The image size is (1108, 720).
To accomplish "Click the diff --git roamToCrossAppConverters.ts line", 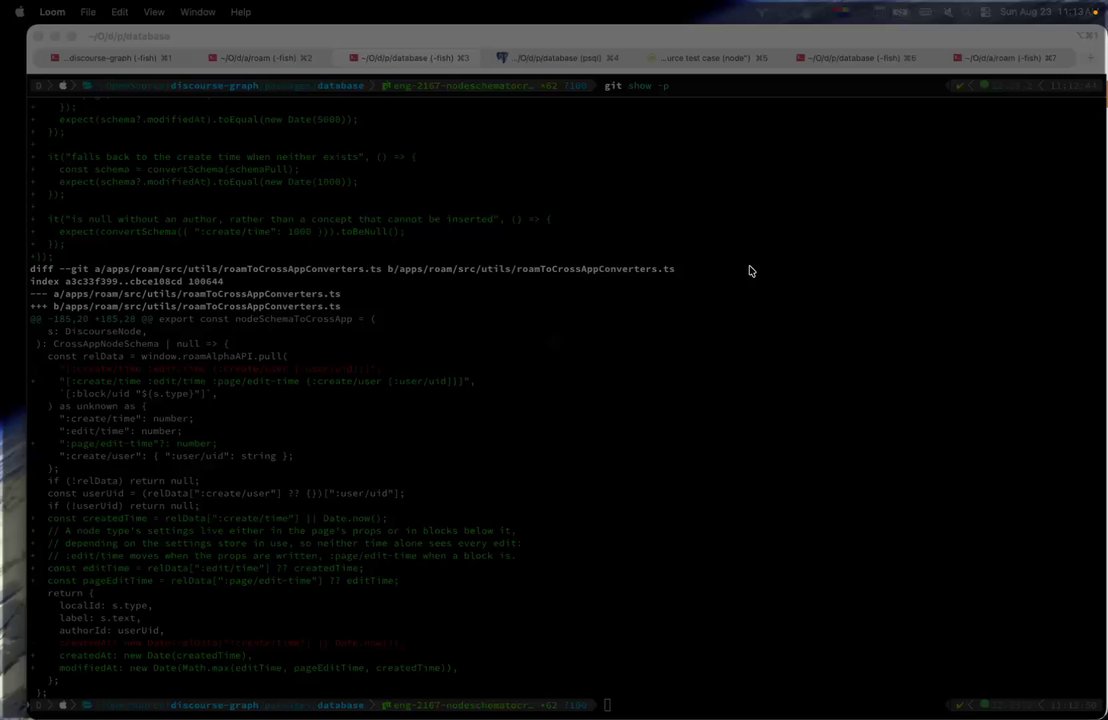I will [352, 268].
